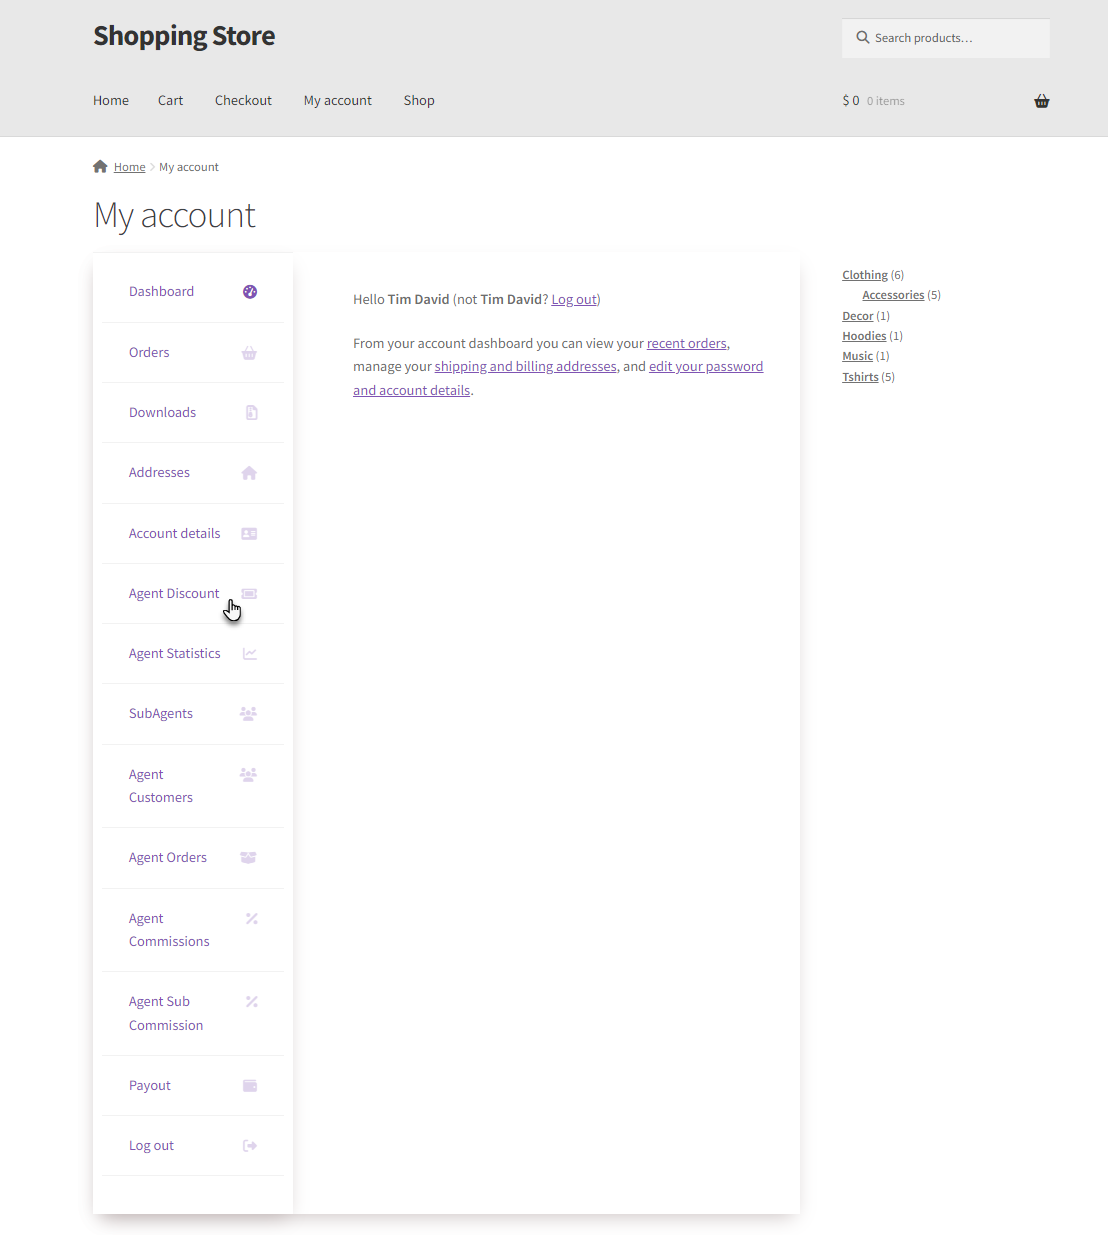The height and width of the screenshot is (1235, 1108).
Task: Click the header shopping basket icon
Action: click(1042, 101)
